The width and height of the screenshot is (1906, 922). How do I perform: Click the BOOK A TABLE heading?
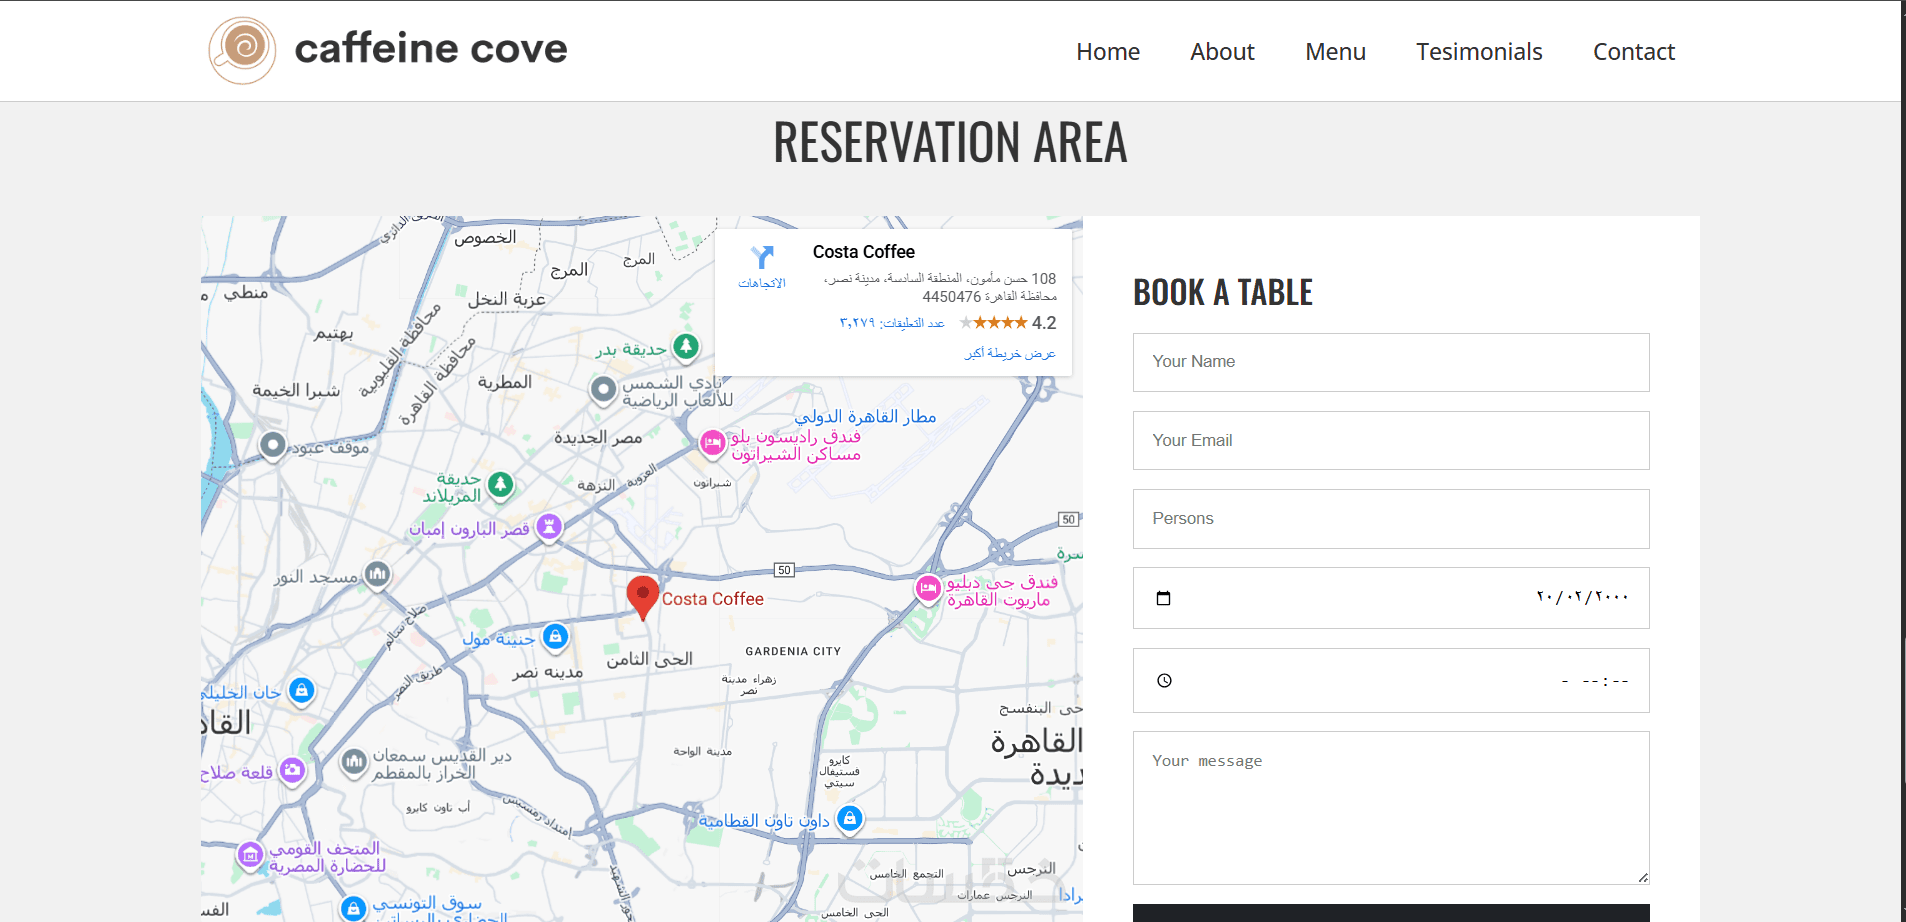click(1223, 292)
